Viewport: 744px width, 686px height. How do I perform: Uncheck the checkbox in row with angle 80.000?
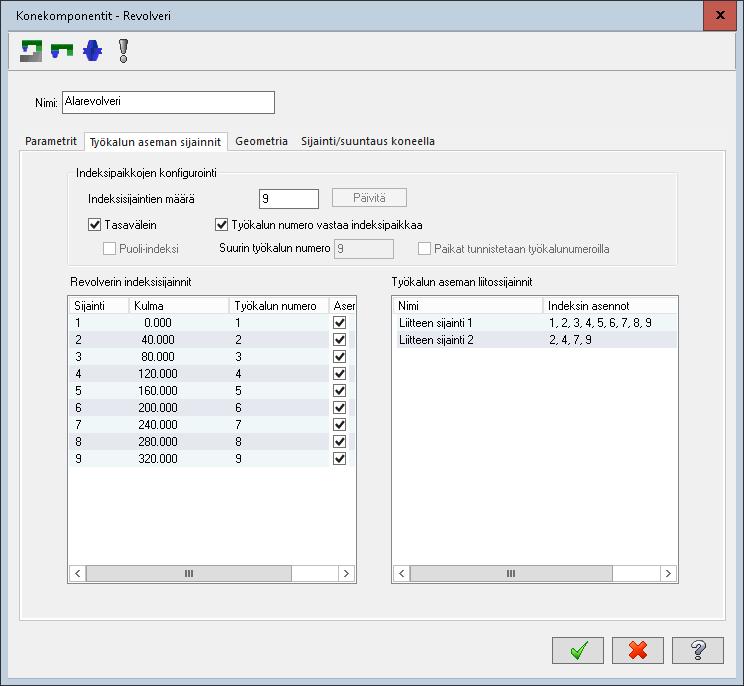click(x=339, y=357)
